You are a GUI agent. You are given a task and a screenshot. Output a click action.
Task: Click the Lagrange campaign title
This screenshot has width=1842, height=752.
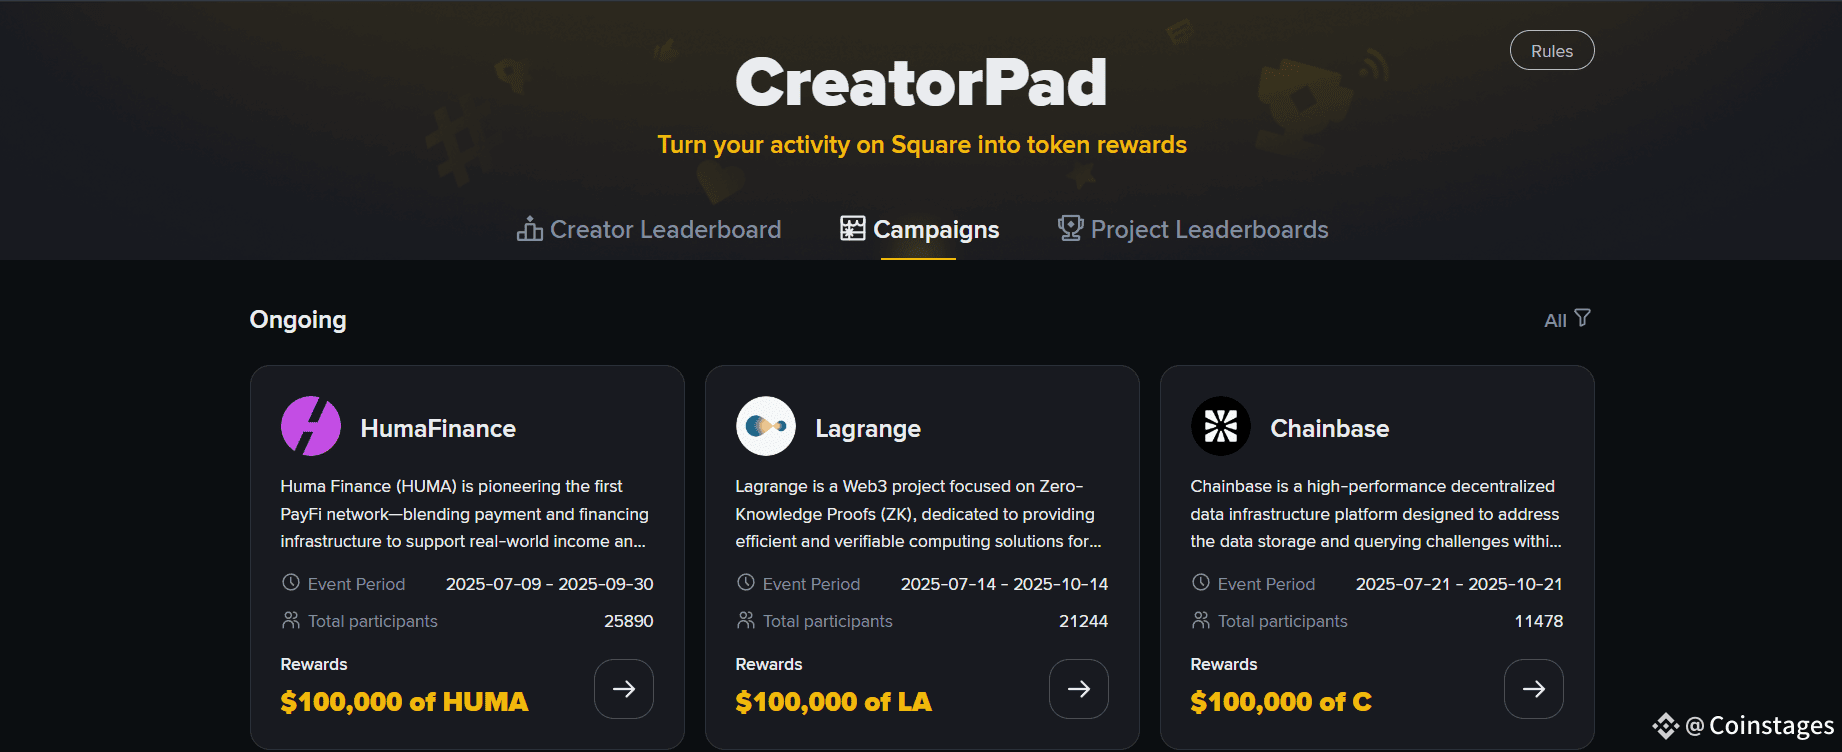[x=868, y=428]
